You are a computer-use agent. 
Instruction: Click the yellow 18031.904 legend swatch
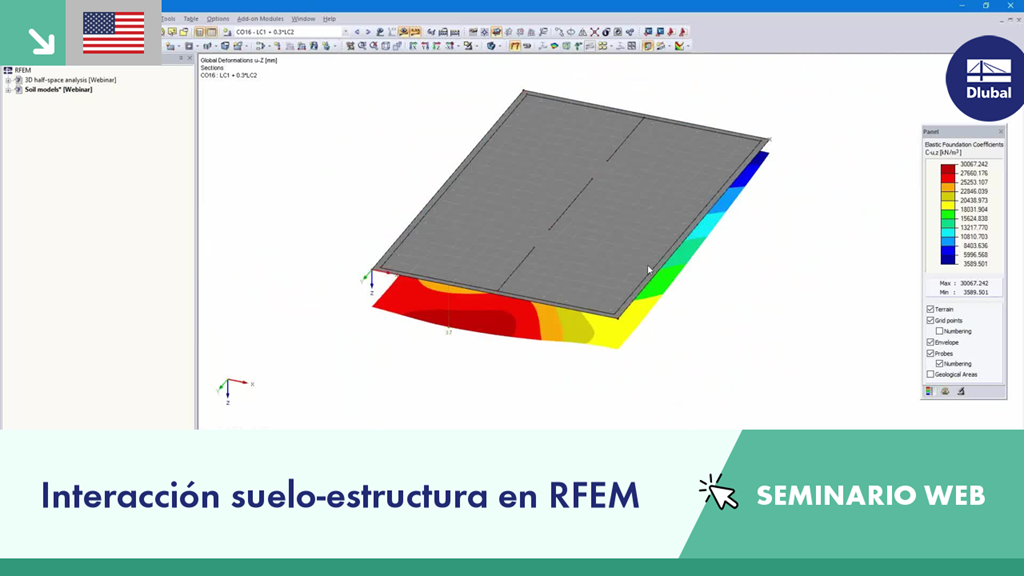948,205
